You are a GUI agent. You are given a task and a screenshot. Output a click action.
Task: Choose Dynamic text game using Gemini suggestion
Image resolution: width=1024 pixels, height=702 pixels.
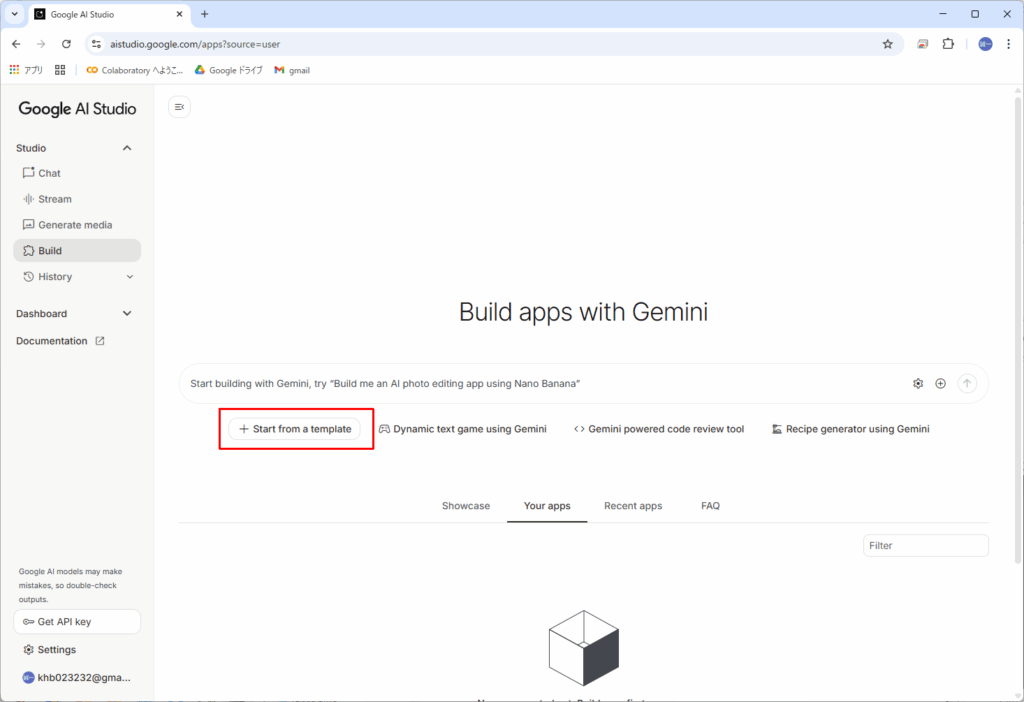463,429
